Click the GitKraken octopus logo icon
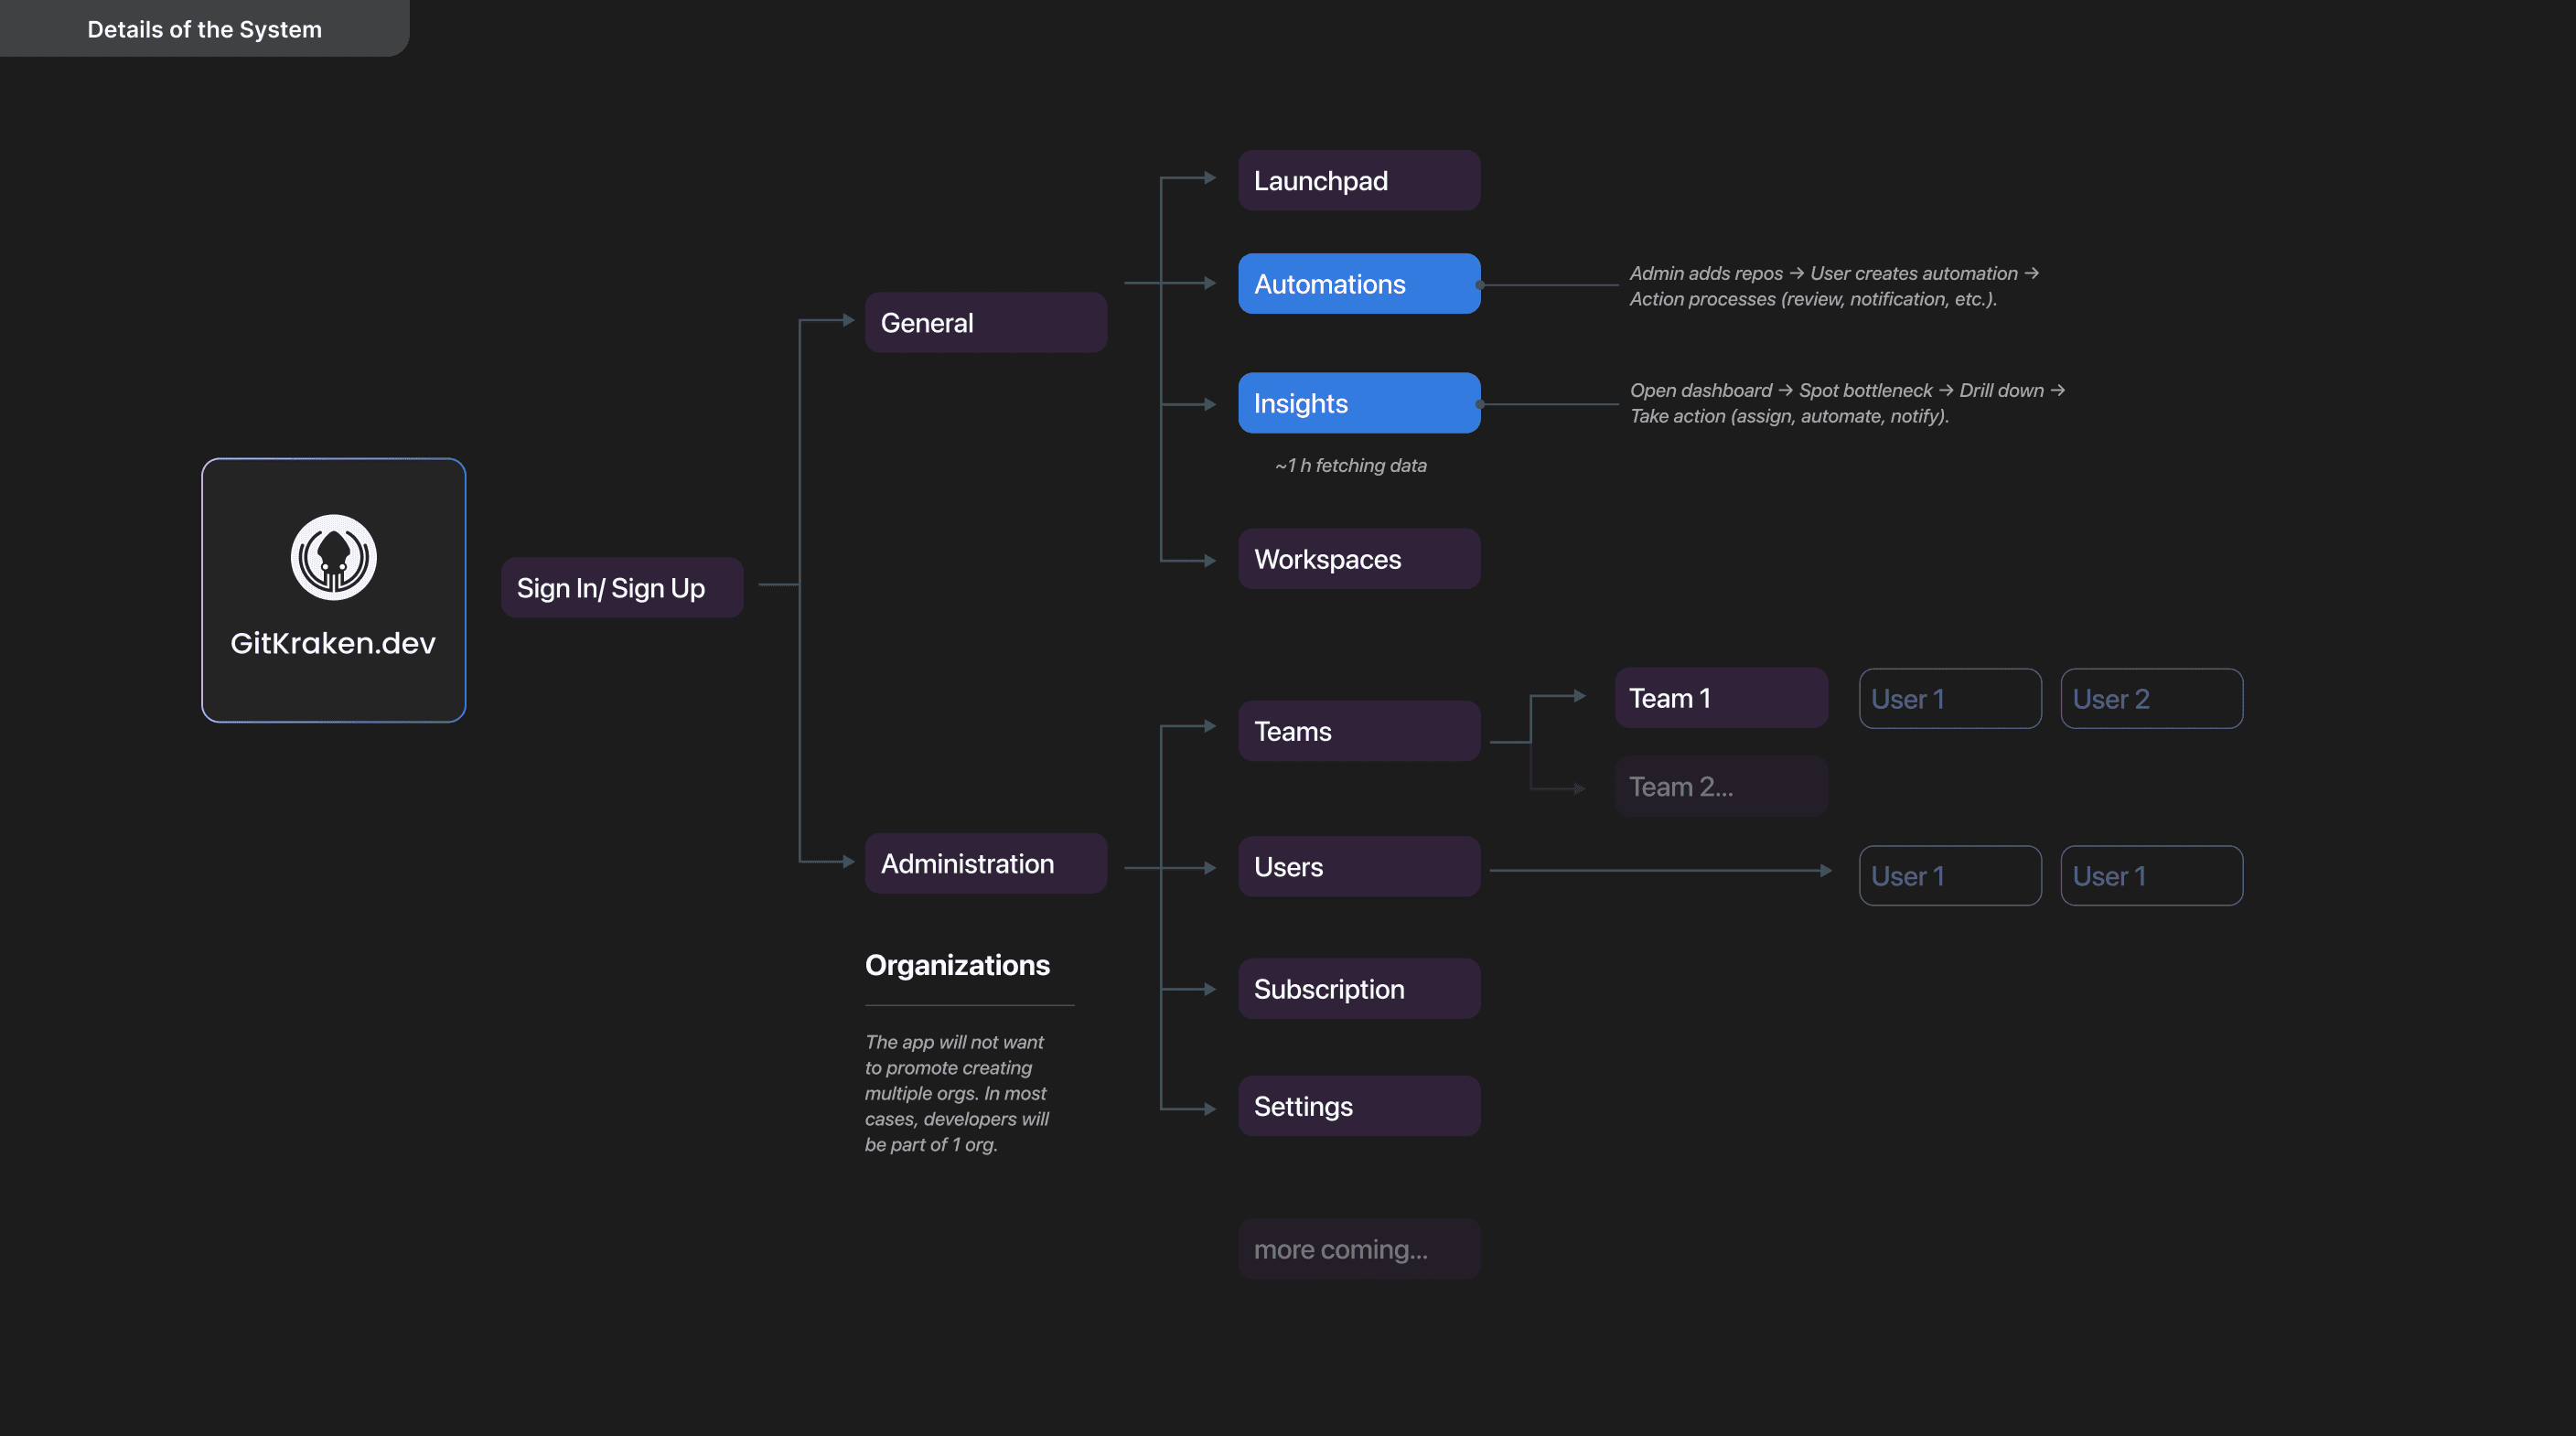This screenshot has width=2576, height=1436. pyautogui.click(x=333, y=557)
